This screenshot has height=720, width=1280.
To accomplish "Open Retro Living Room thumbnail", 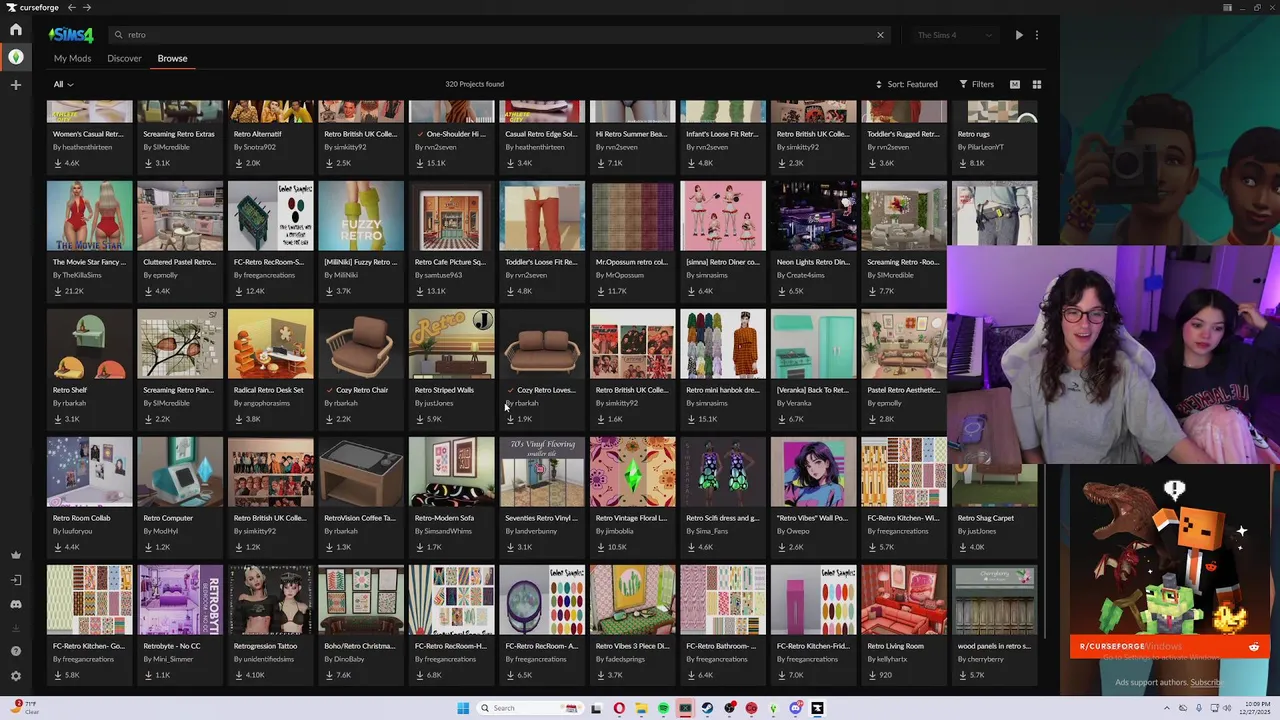I will (904, 599).
